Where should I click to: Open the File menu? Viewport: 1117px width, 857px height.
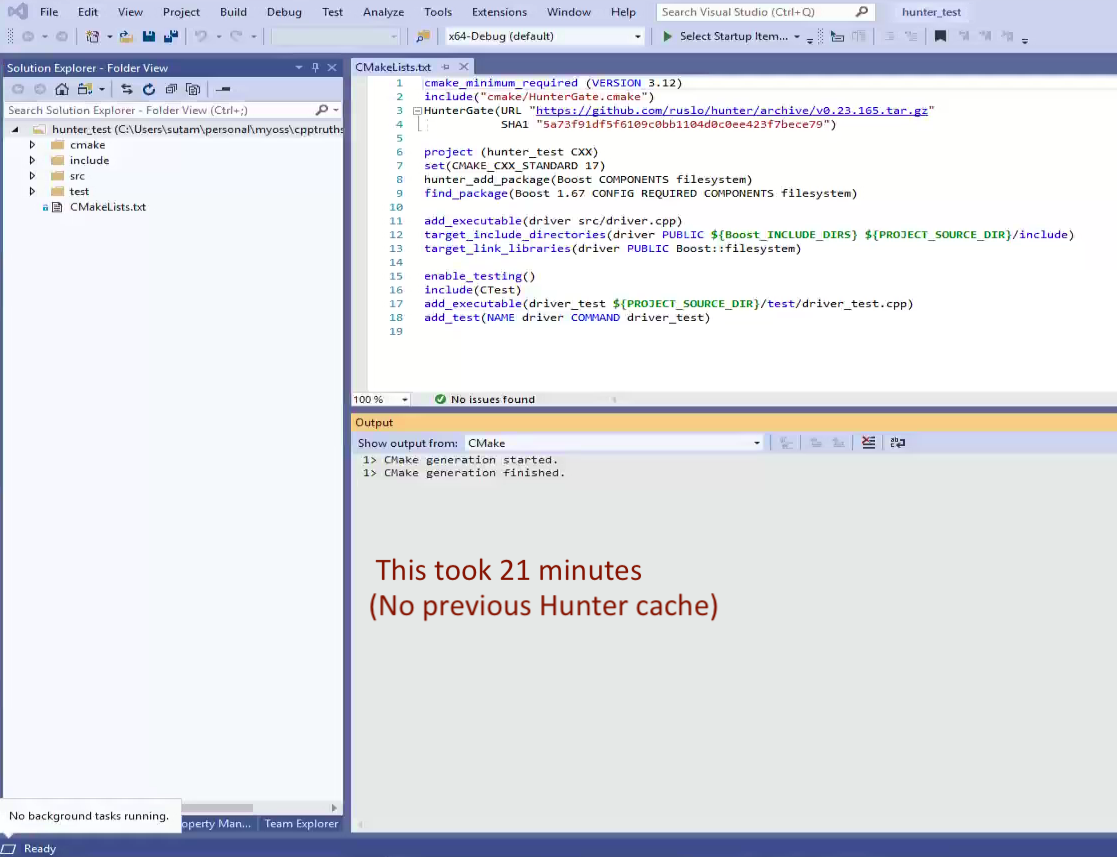click(x=49, y=11)
